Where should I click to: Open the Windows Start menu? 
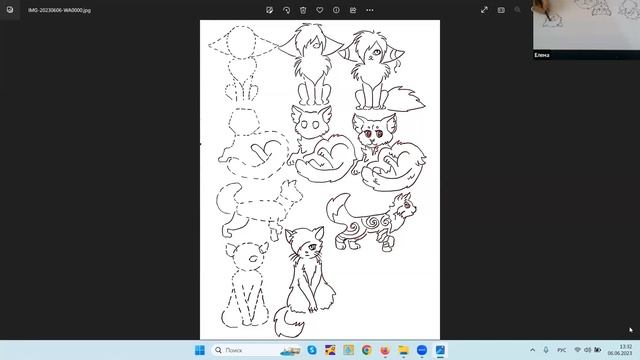(x=200, y=350)
